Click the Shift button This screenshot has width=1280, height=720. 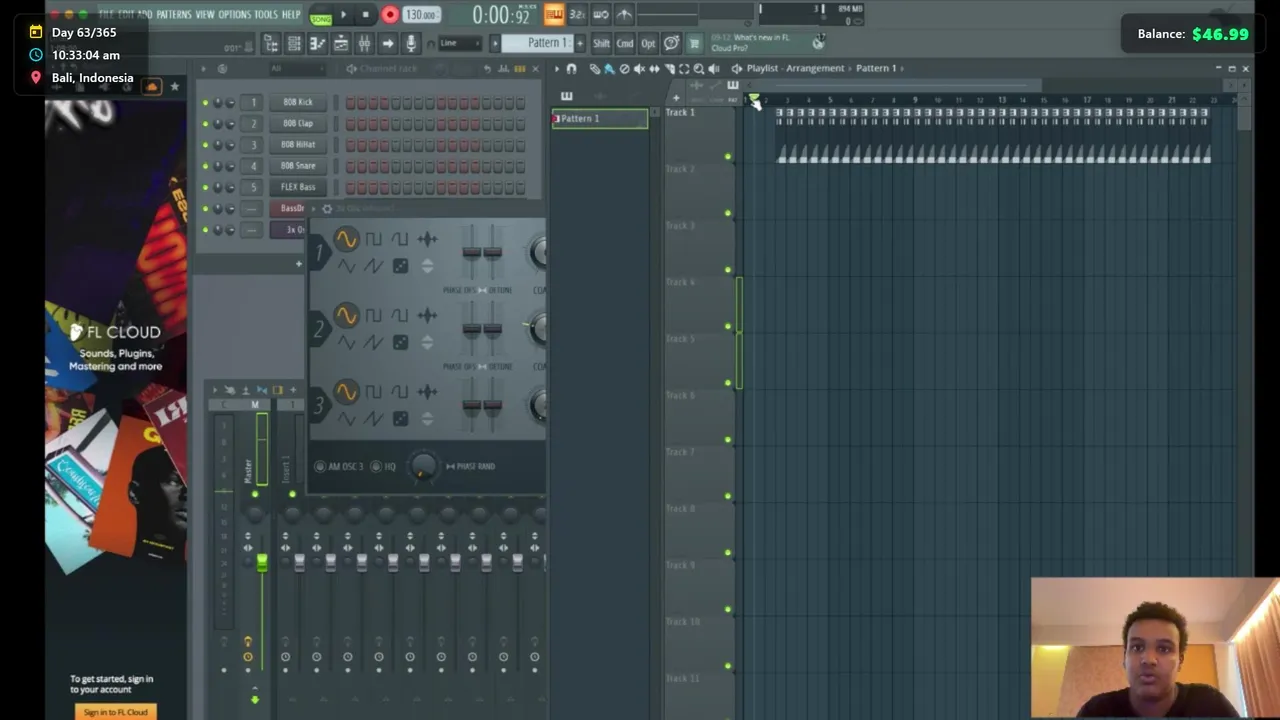point(601,43)
